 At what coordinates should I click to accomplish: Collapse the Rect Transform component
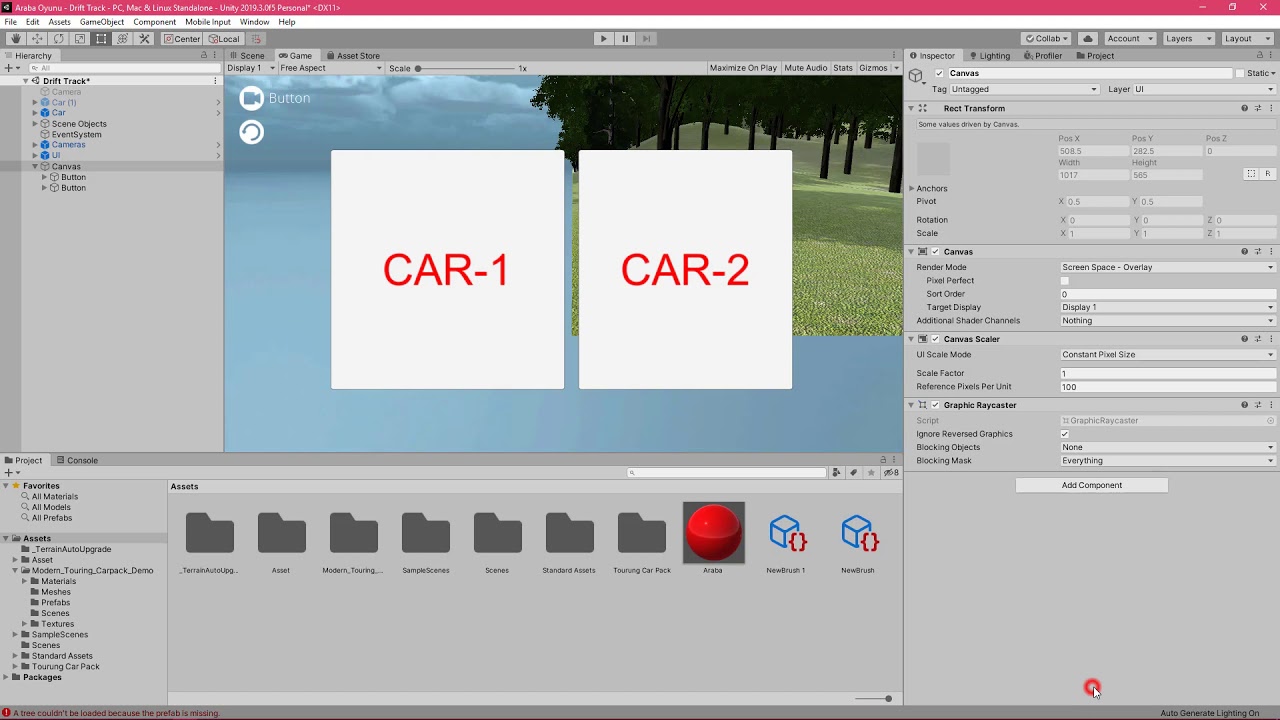911,108
